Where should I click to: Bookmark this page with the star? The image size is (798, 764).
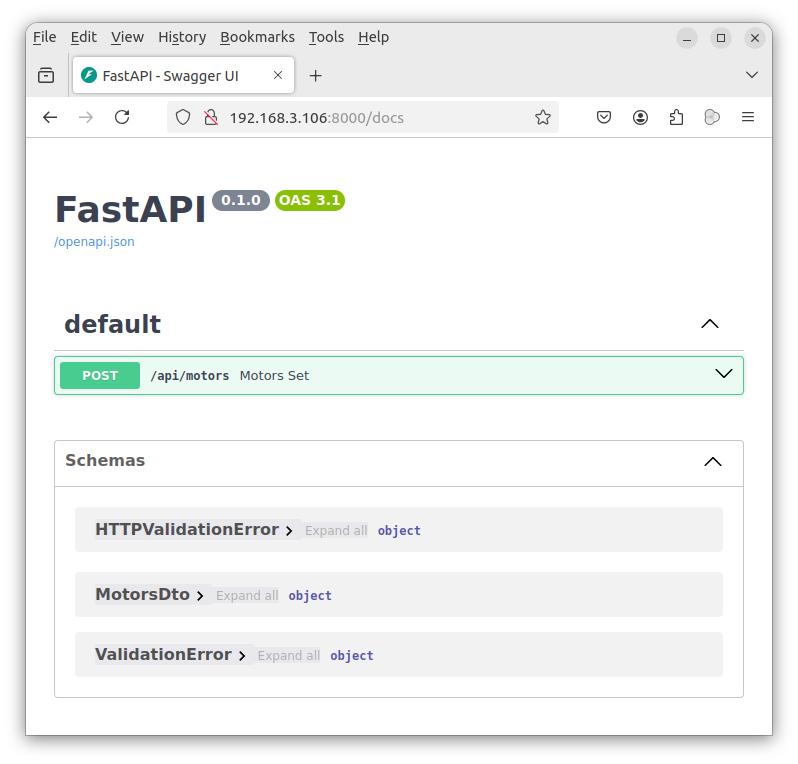543,118
